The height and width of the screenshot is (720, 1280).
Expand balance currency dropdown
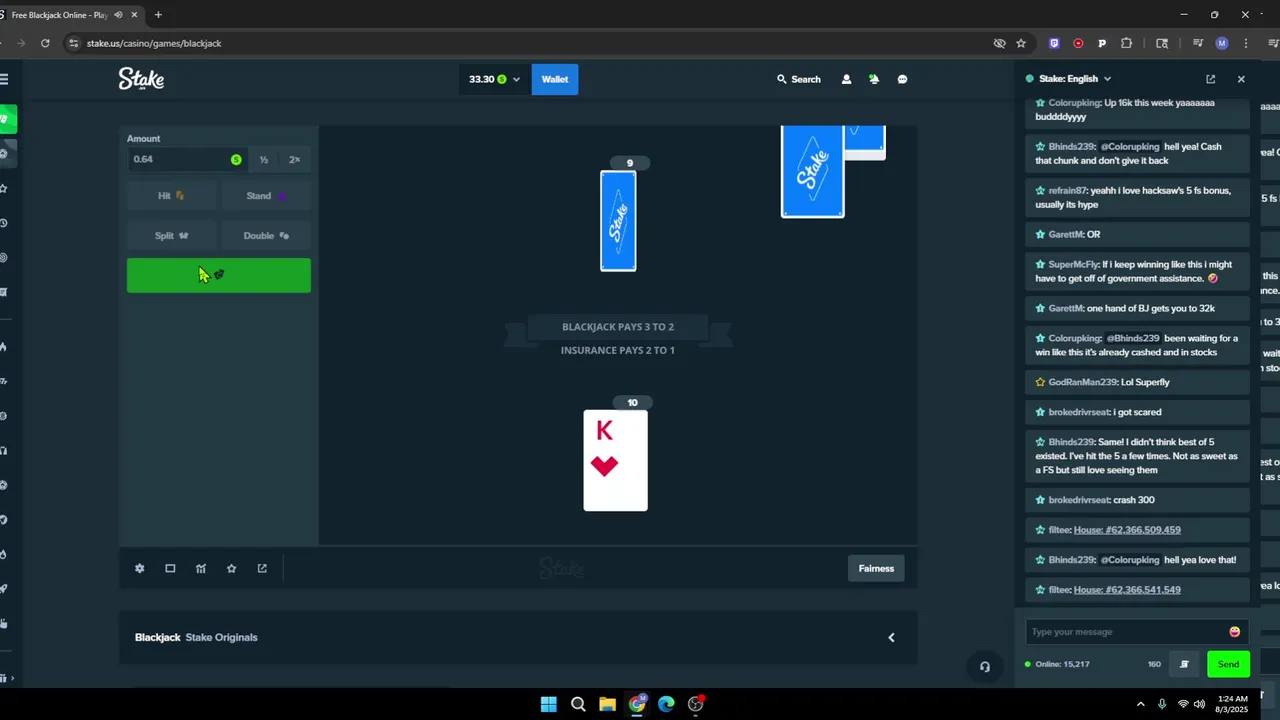[516, 79]
